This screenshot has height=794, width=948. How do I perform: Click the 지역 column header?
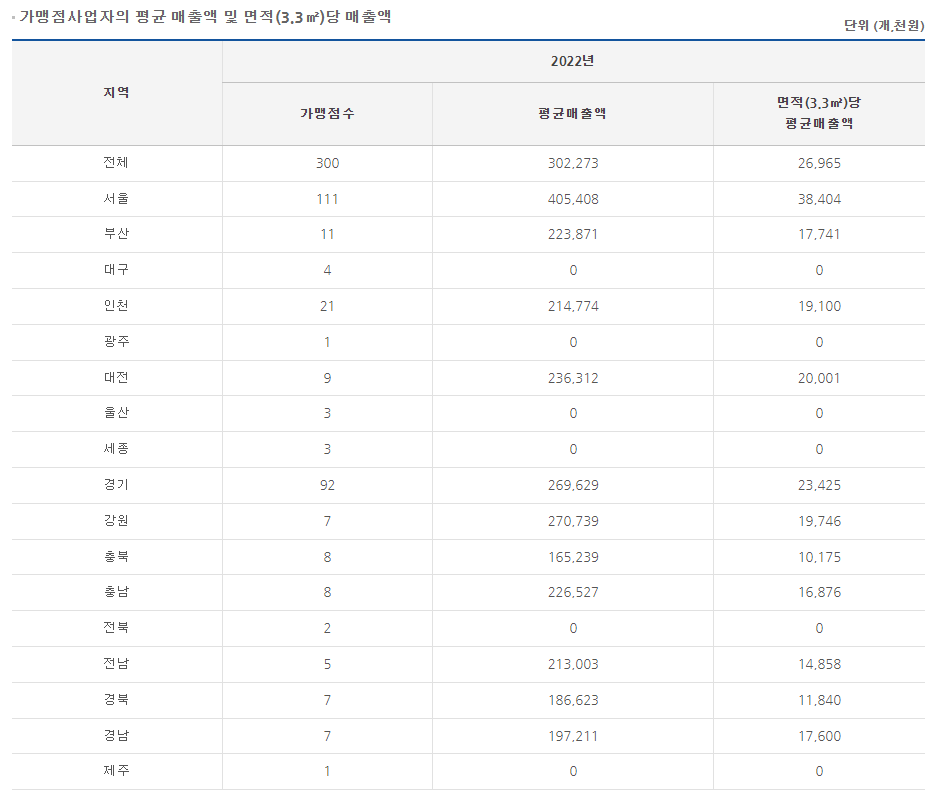(116, 93)
